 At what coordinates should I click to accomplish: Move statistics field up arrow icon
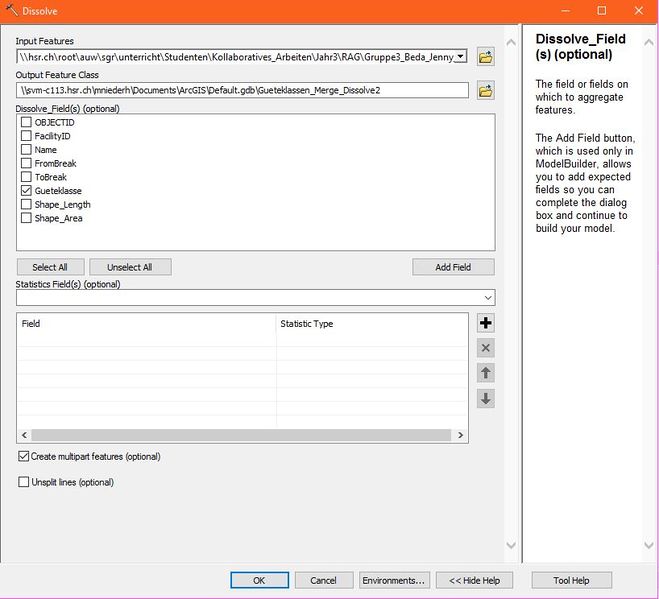(486, 373)
